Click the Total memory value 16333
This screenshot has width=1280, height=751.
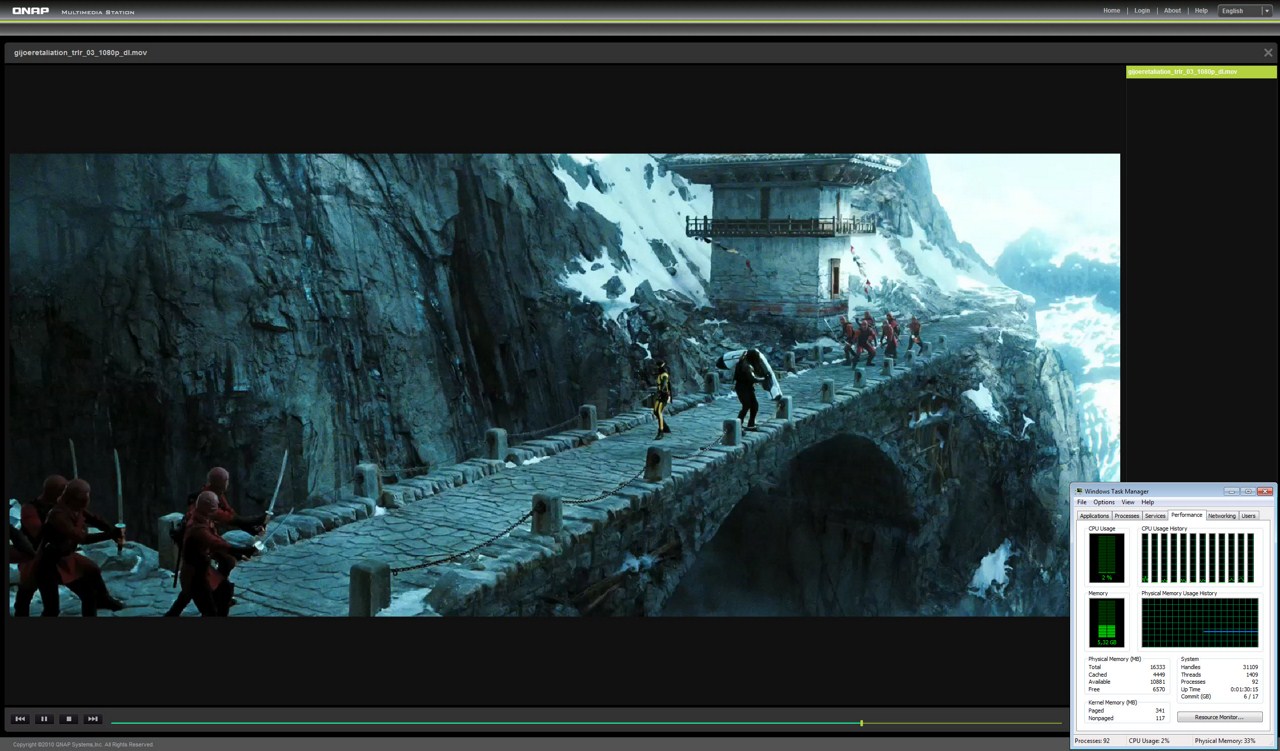[x=1157, y=667]
